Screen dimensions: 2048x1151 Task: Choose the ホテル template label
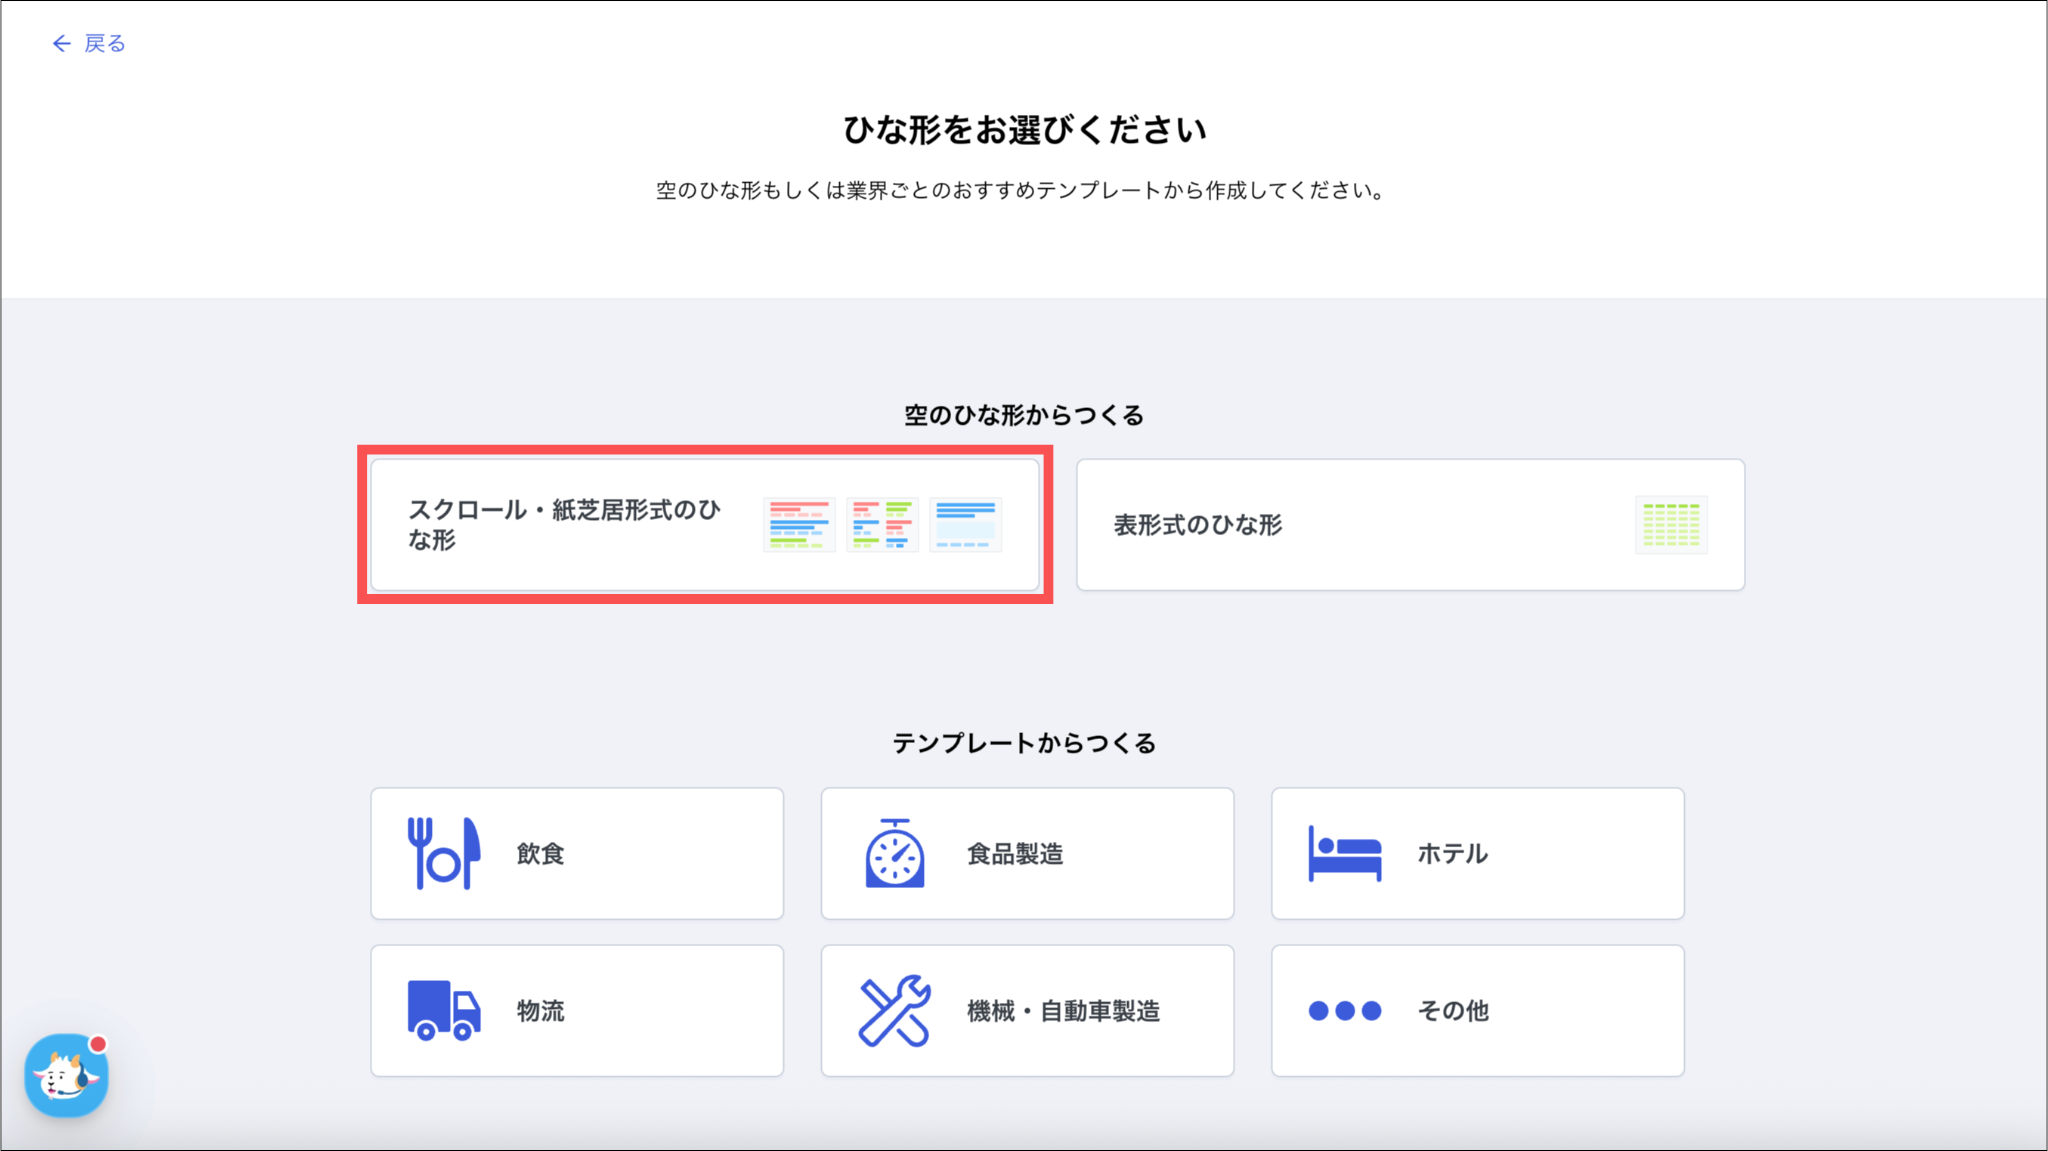coord(1452,853)
